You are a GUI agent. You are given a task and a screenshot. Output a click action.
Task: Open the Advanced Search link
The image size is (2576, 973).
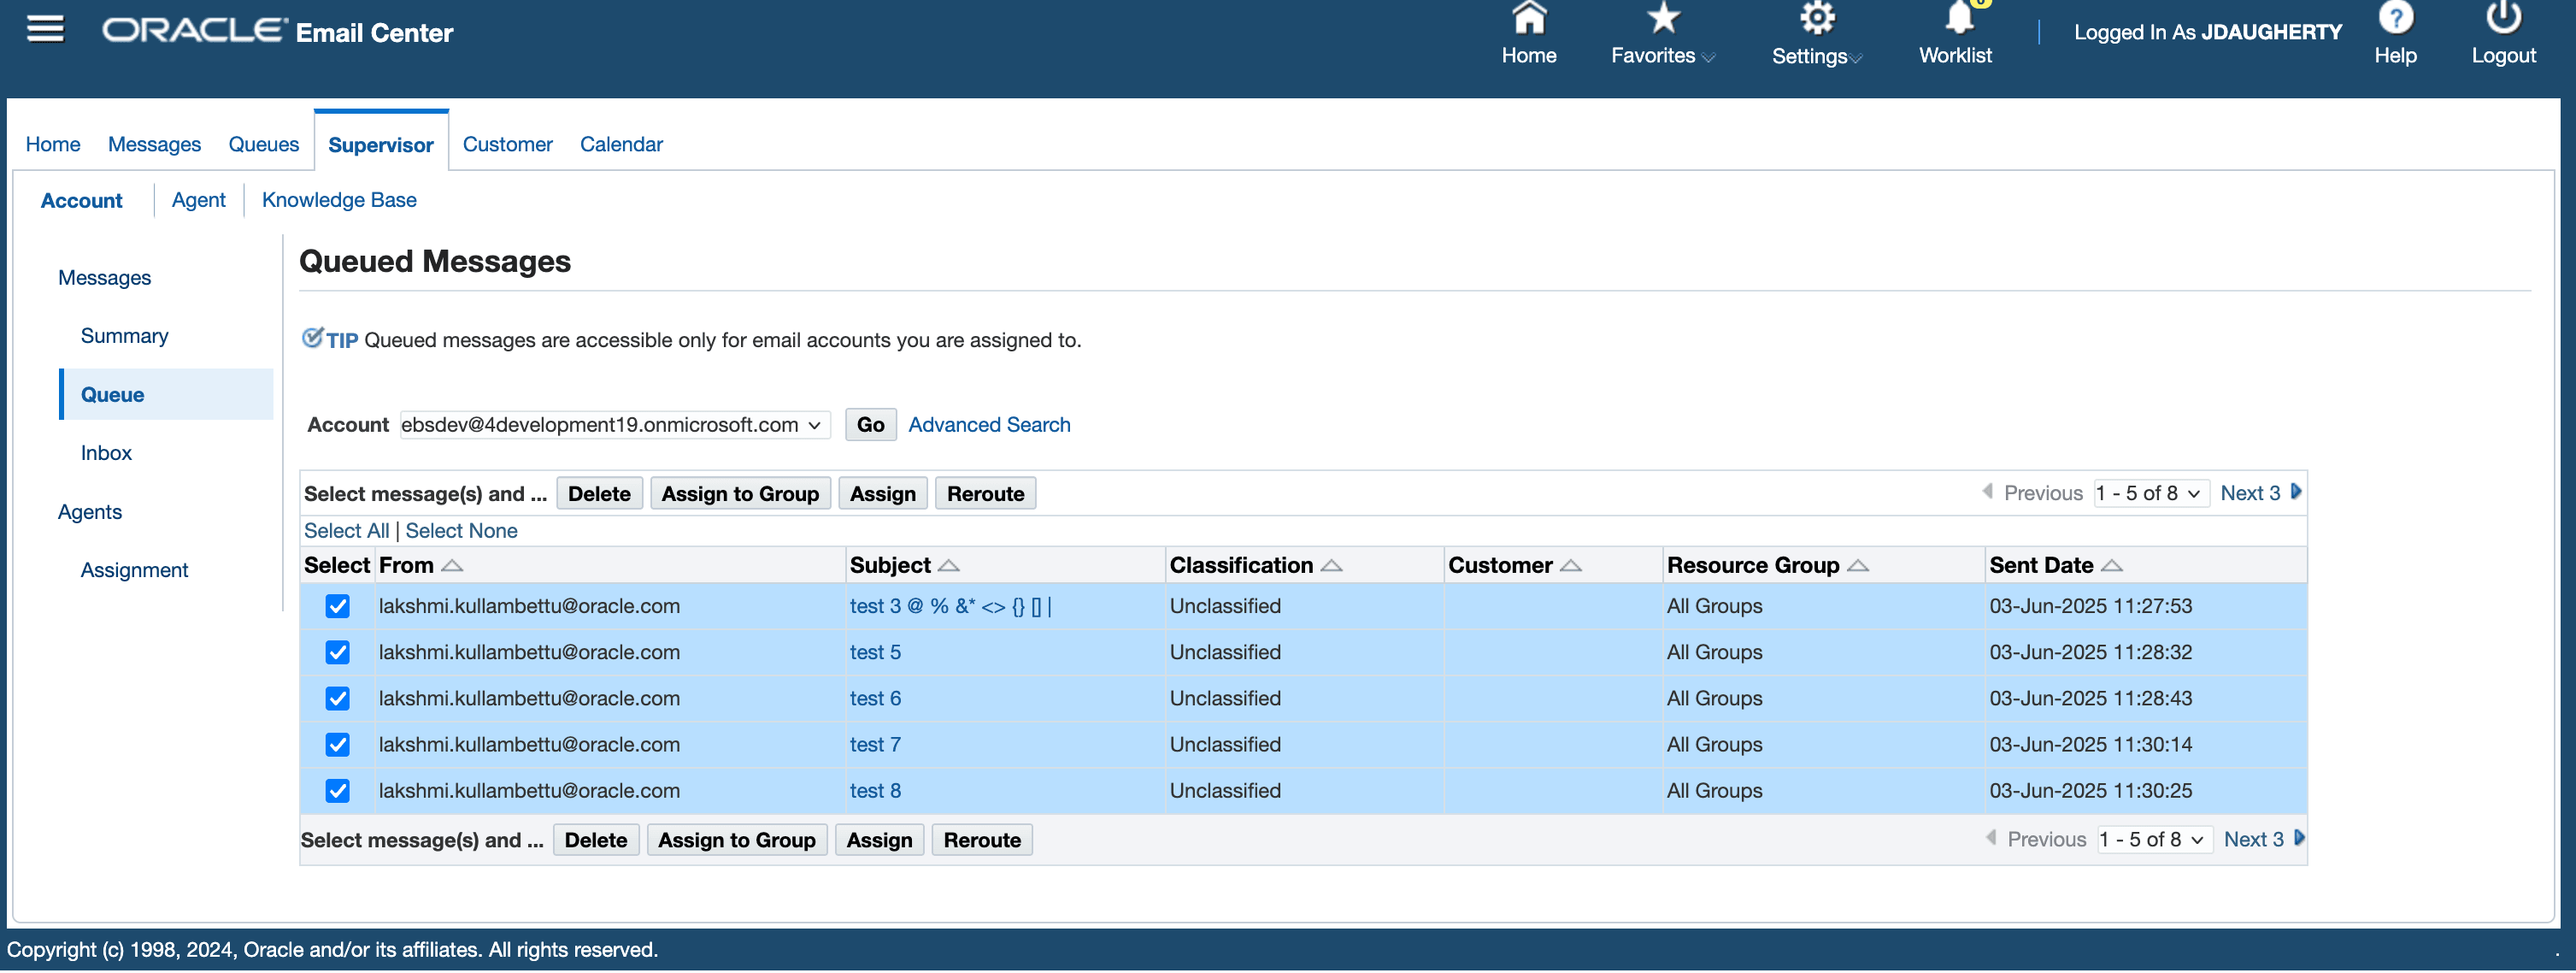(988, 425)
